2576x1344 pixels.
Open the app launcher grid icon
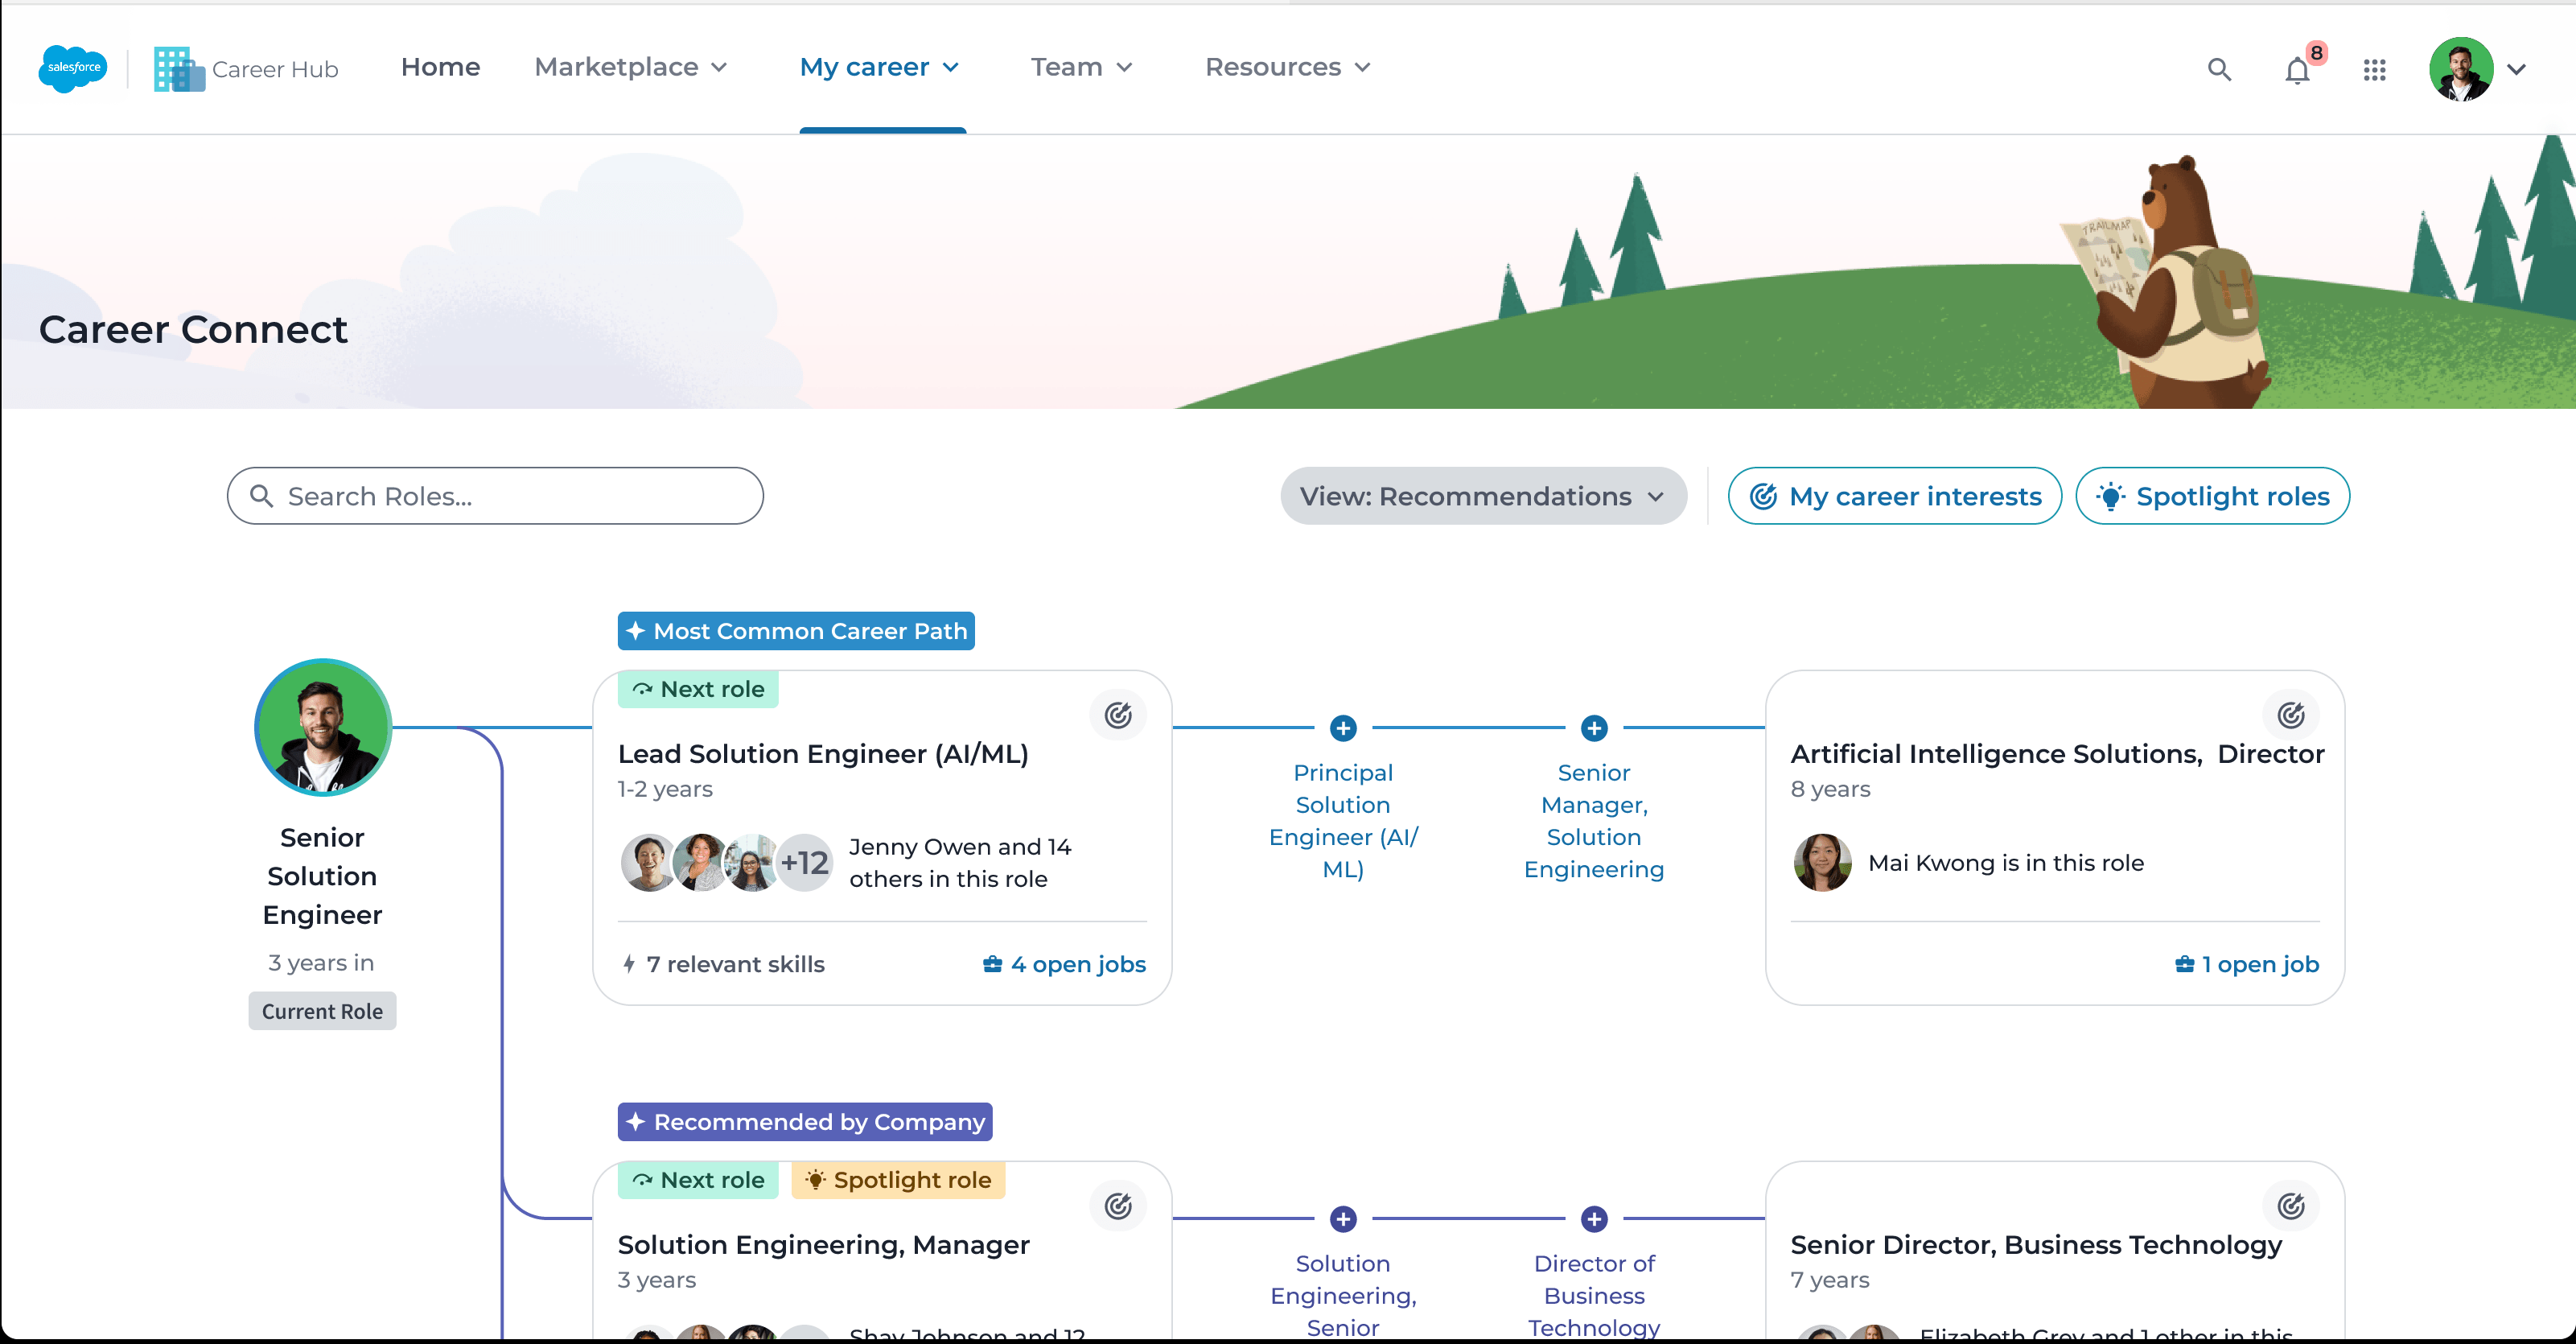(x=2375, y=69)
